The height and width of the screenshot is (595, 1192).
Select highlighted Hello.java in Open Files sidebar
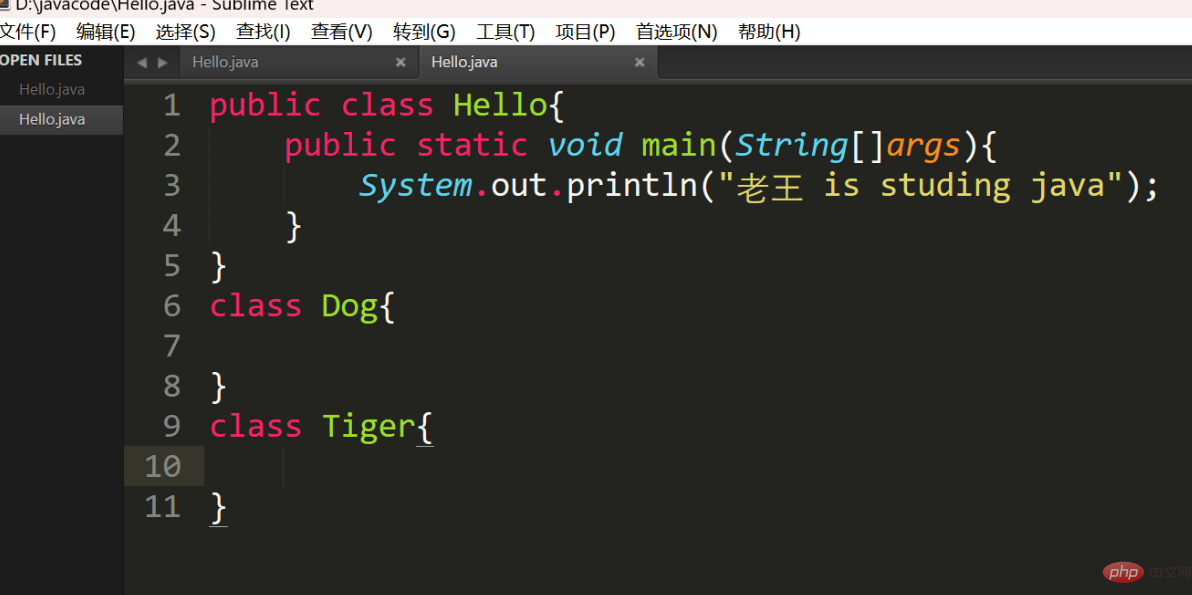point(62,119)
